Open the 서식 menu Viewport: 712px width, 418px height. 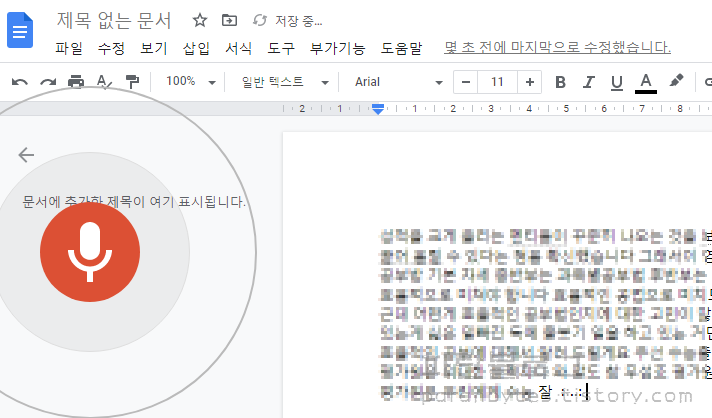[238, 48]
